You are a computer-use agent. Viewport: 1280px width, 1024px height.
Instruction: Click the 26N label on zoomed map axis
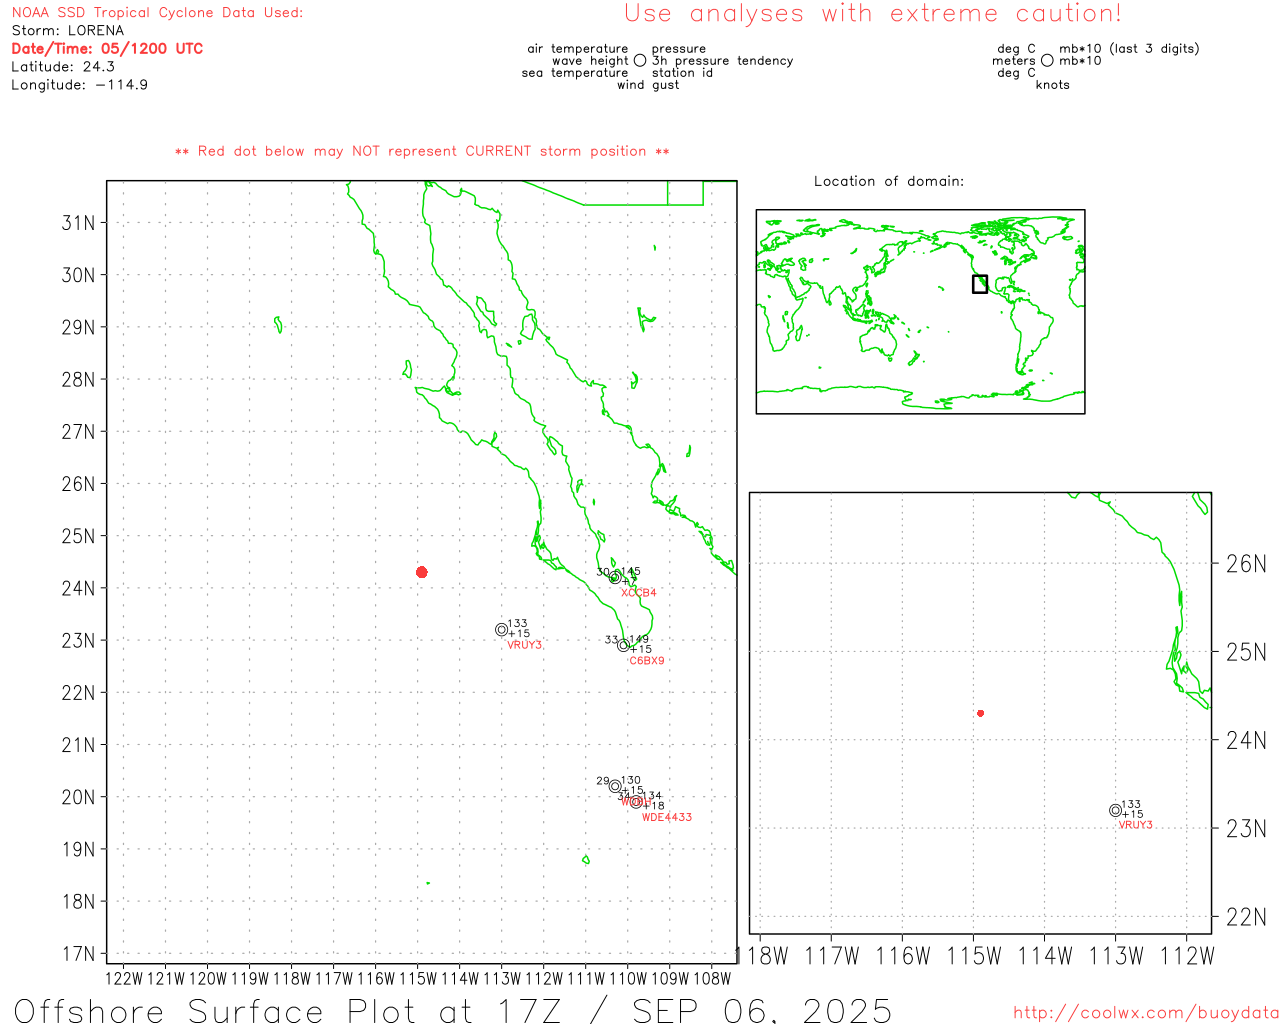(1246, 564)
